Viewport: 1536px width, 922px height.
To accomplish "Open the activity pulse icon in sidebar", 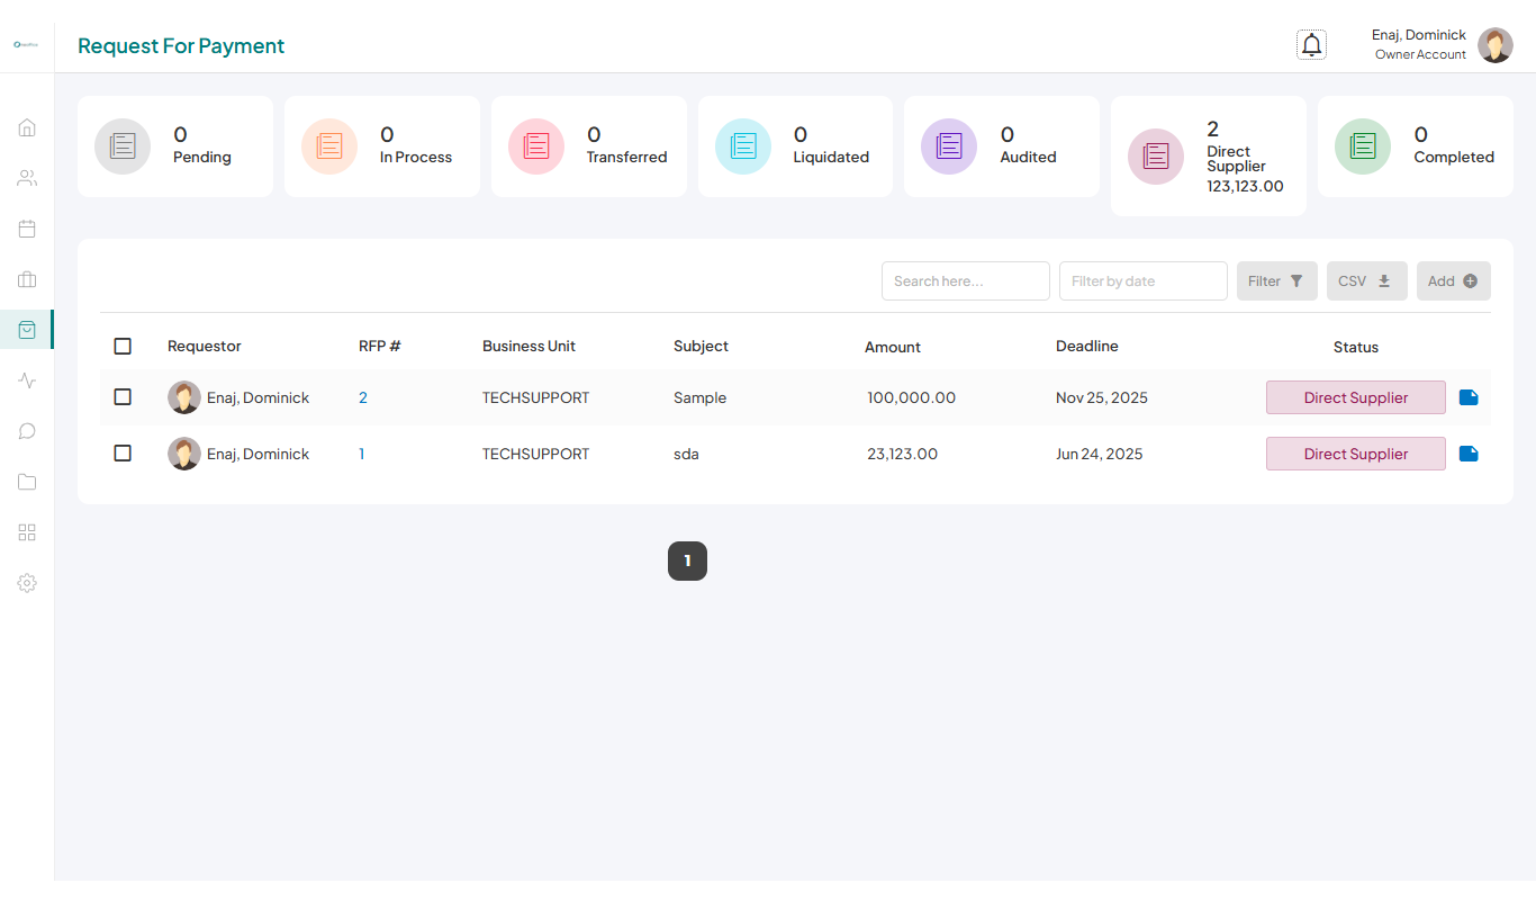I will point(27,381).
